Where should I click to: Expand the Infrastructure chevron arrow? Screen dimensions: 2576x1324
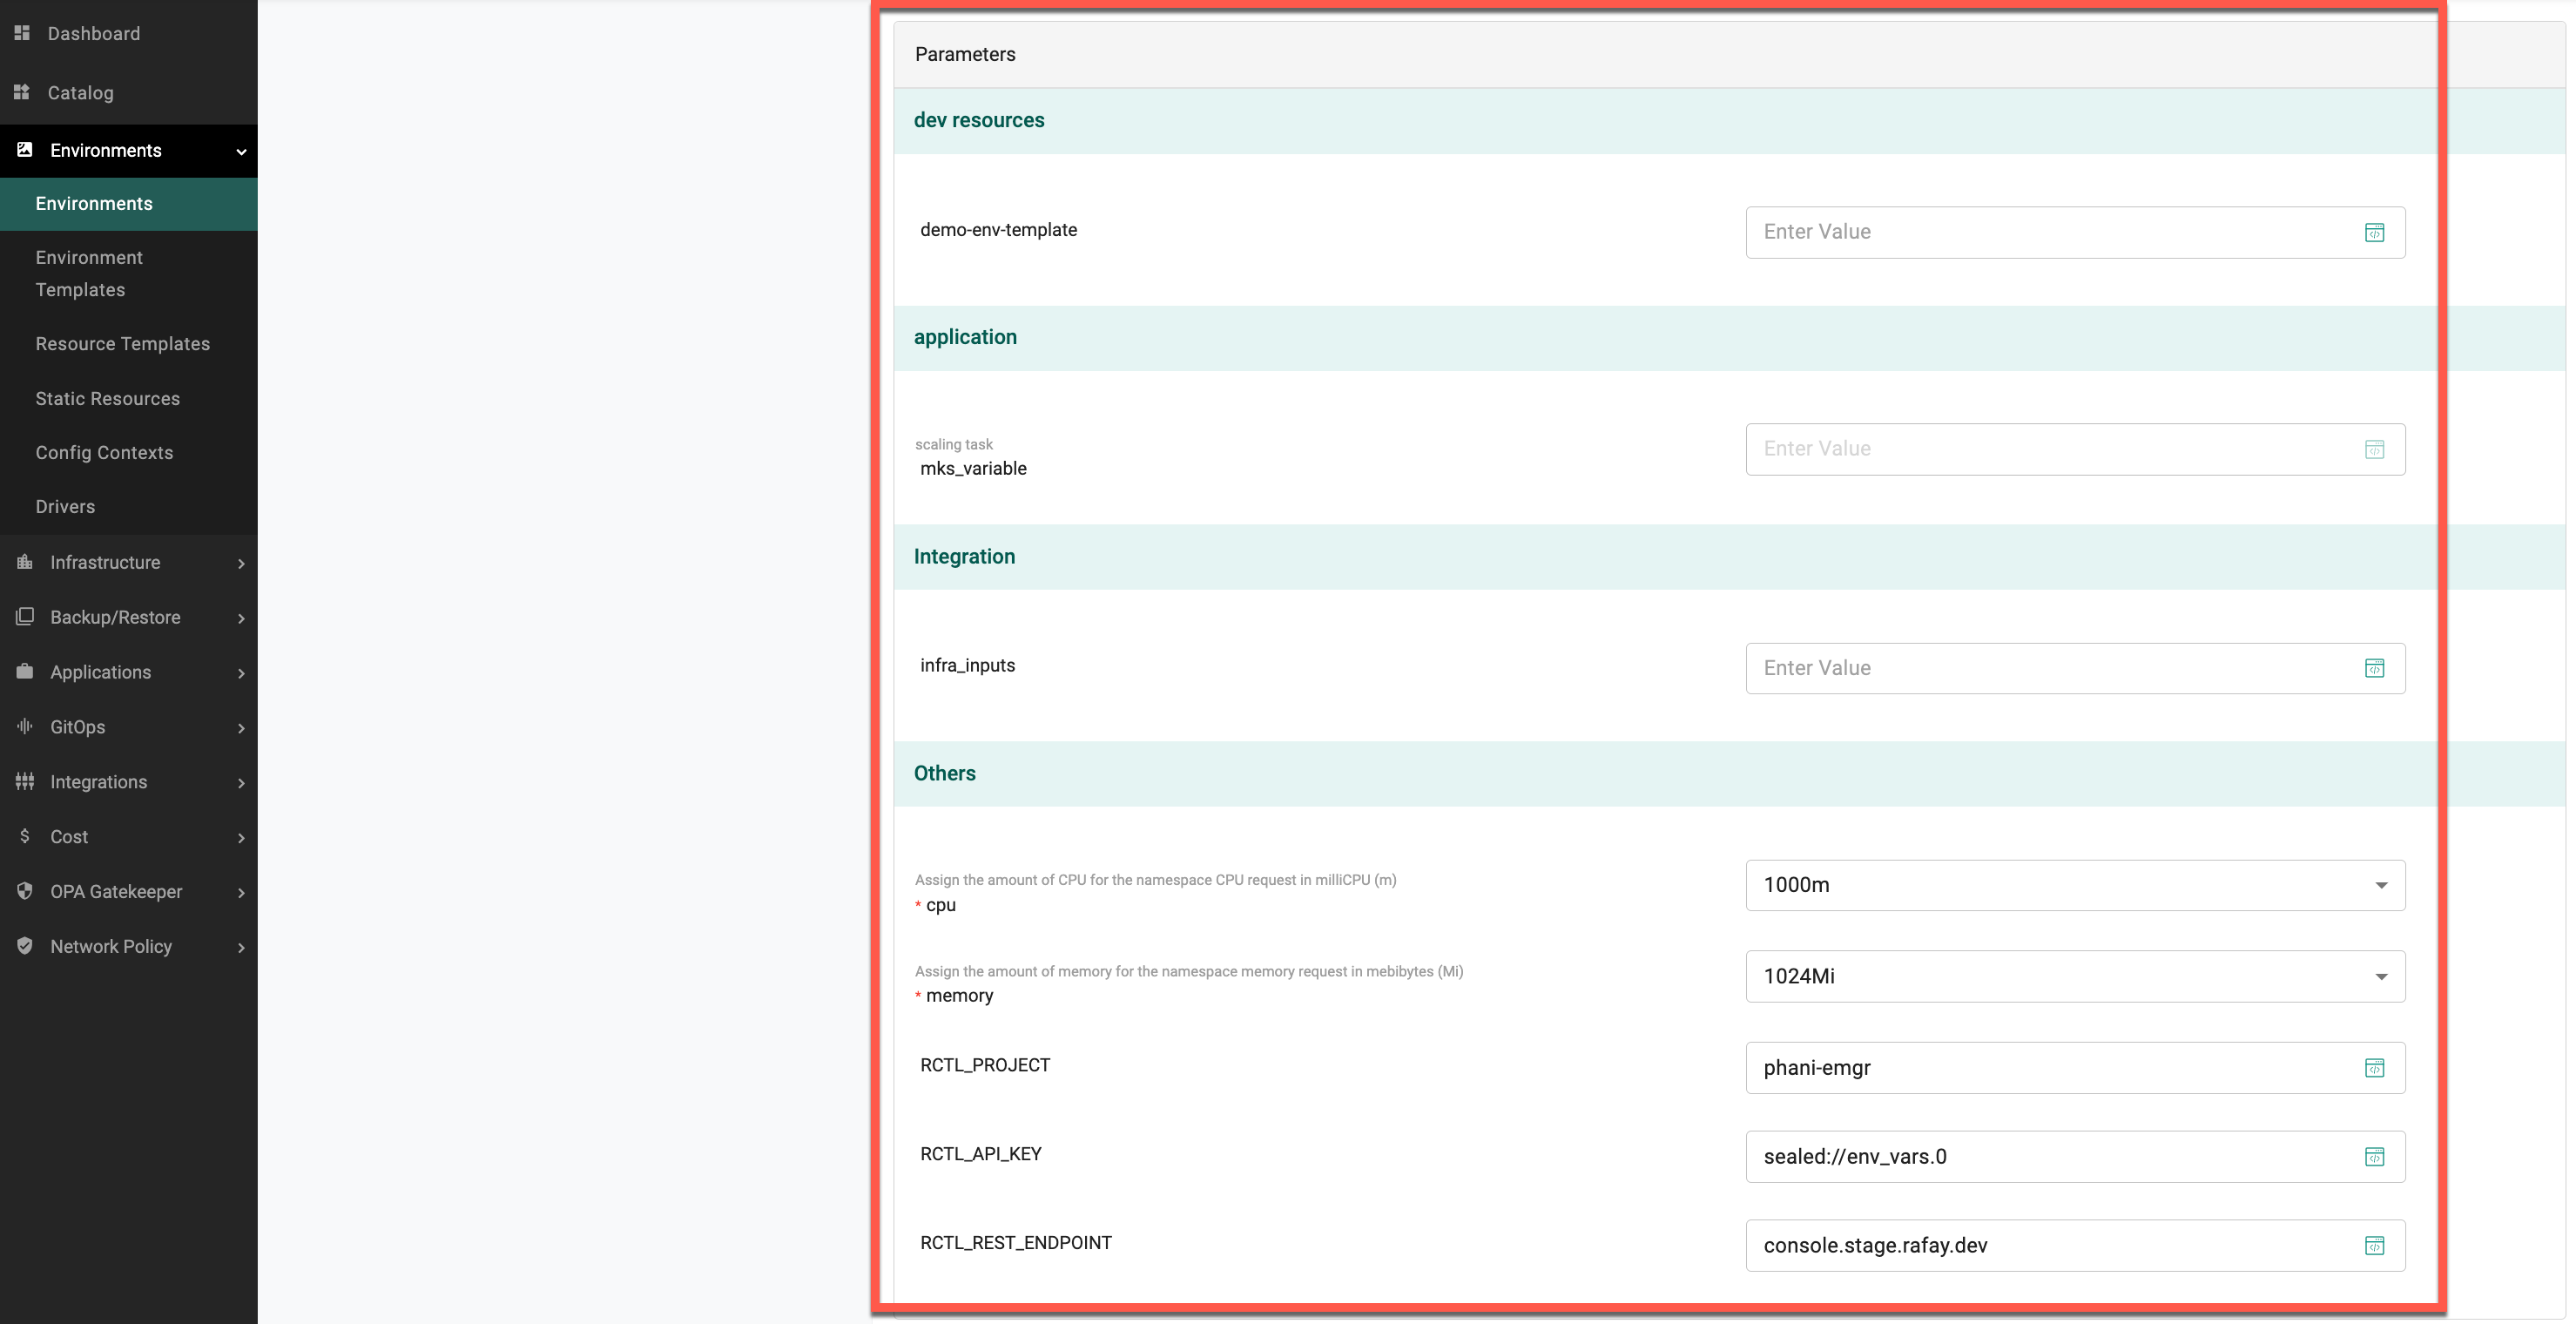point(241,563)
